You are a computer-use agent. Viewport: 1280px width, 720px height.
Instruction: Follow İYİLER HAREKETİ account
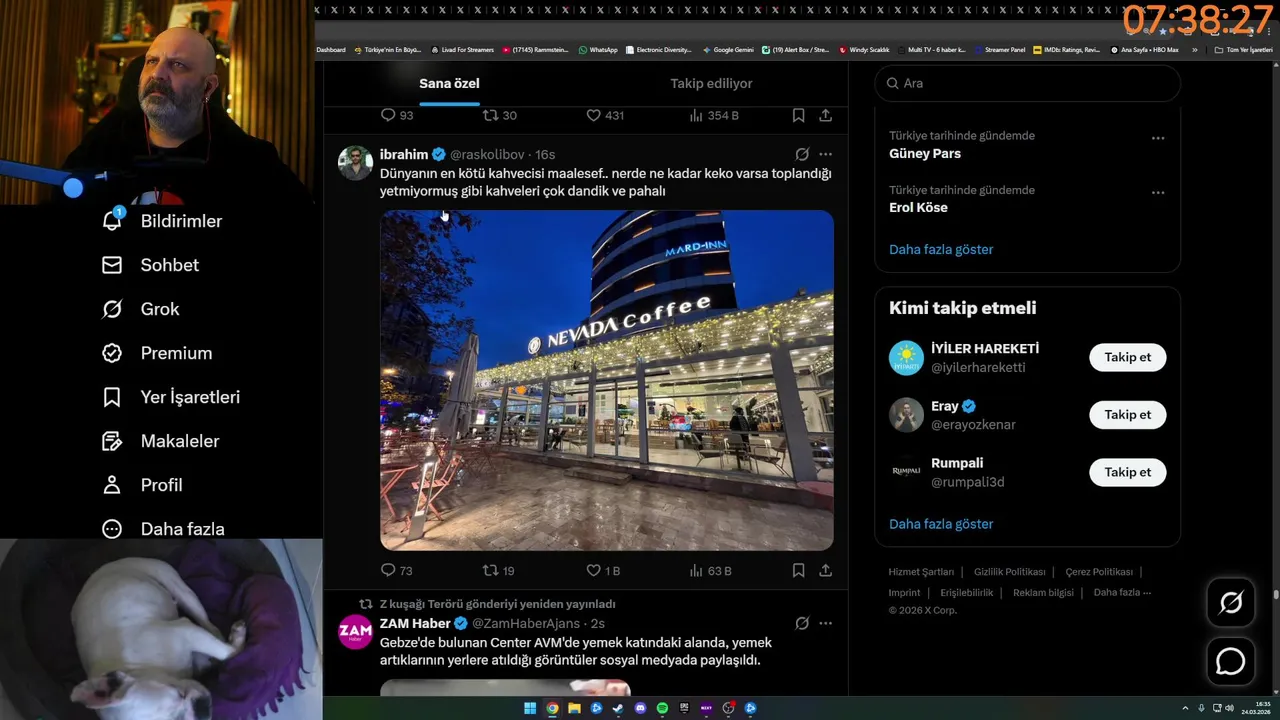tap(1127, 357)
